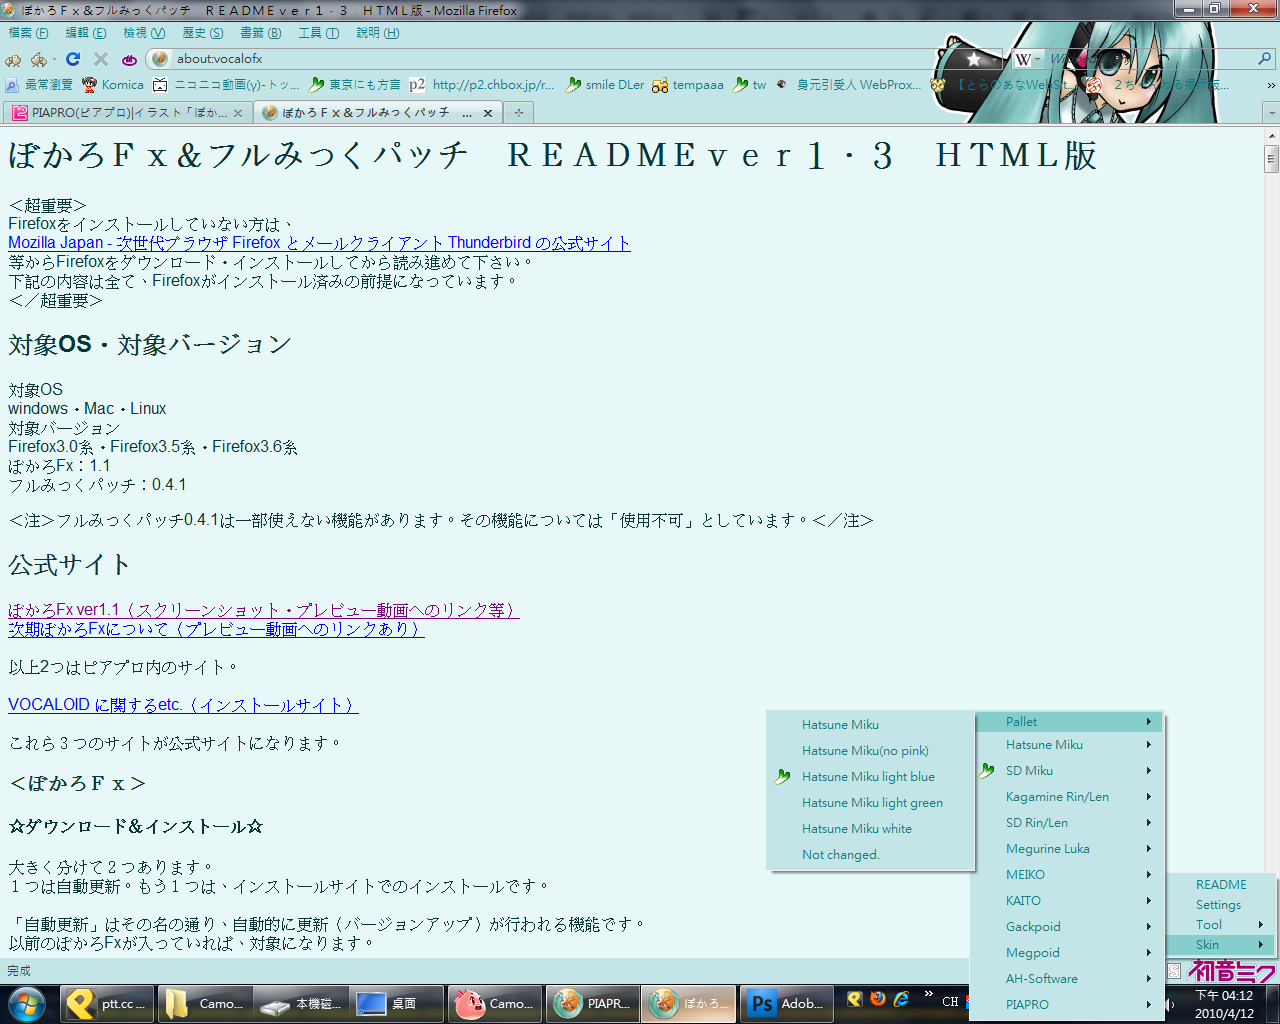This screenshot has width=1280, height=1024.
Task: Open the 桌面 taskbar item
Action: [x=397, y=1004]
